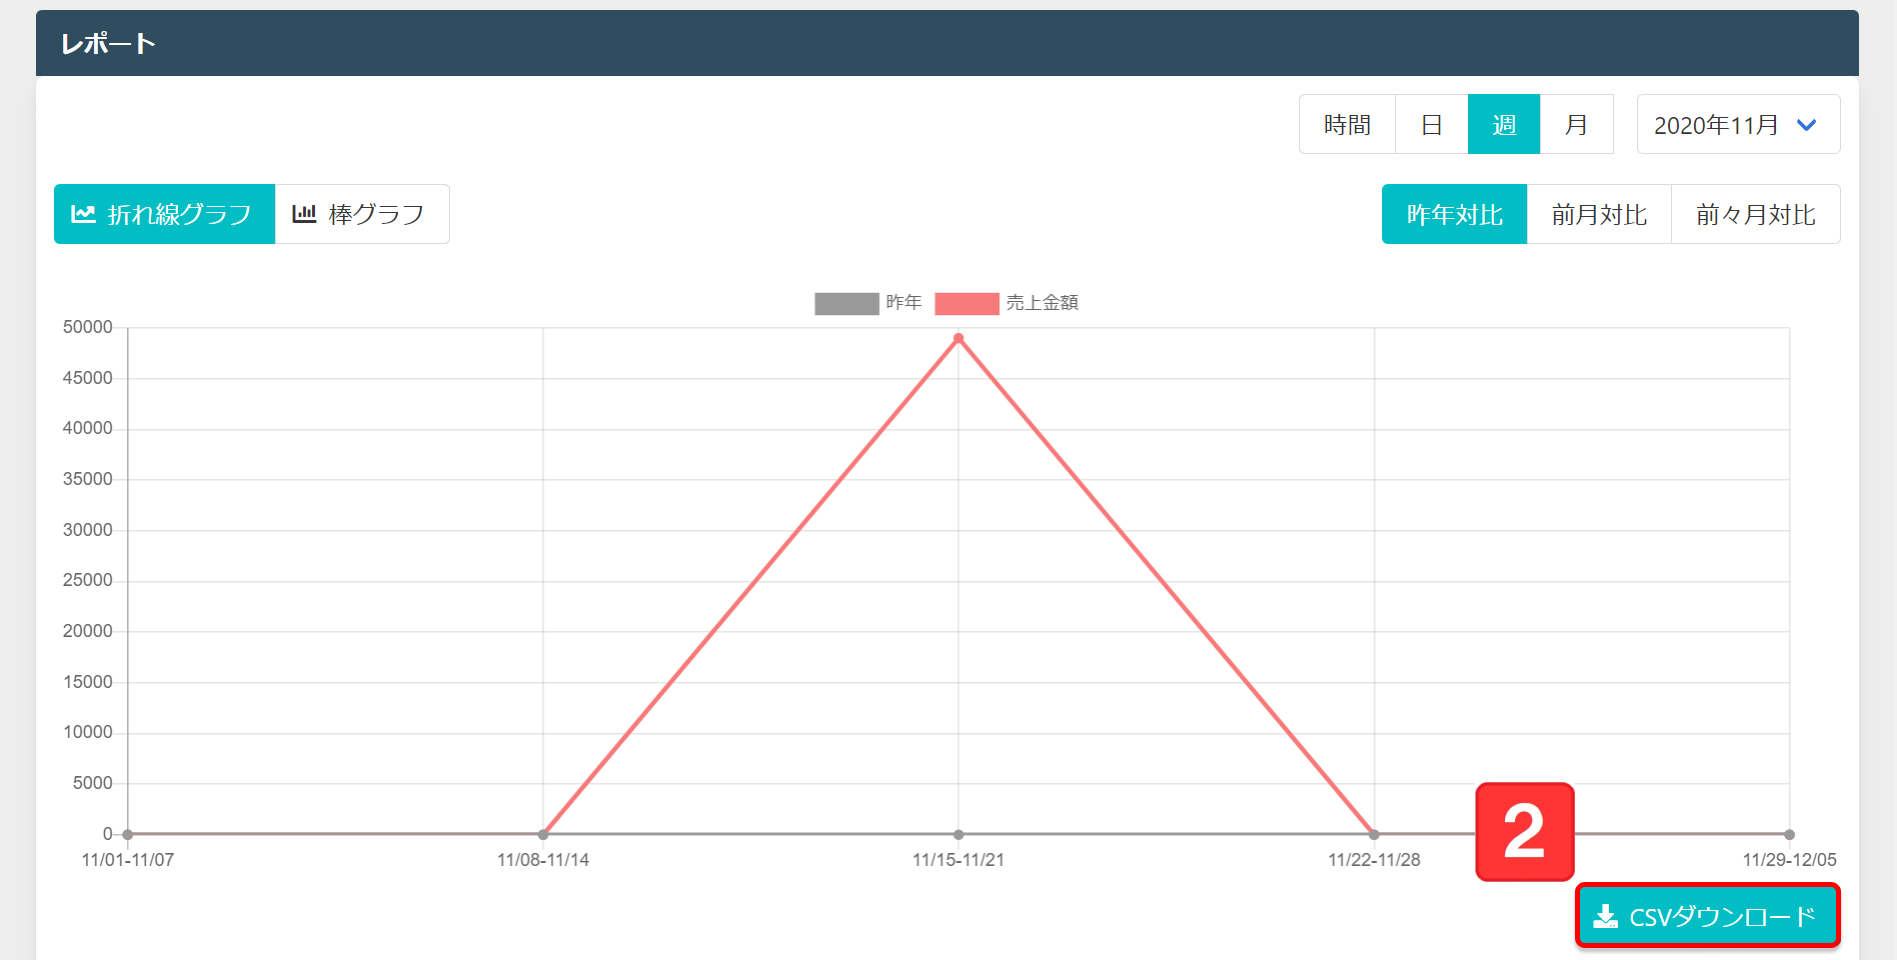This screenshot has width=1897, height=960.
Task: Click the 50000 y-axis label
Action: tap(88, 327)
